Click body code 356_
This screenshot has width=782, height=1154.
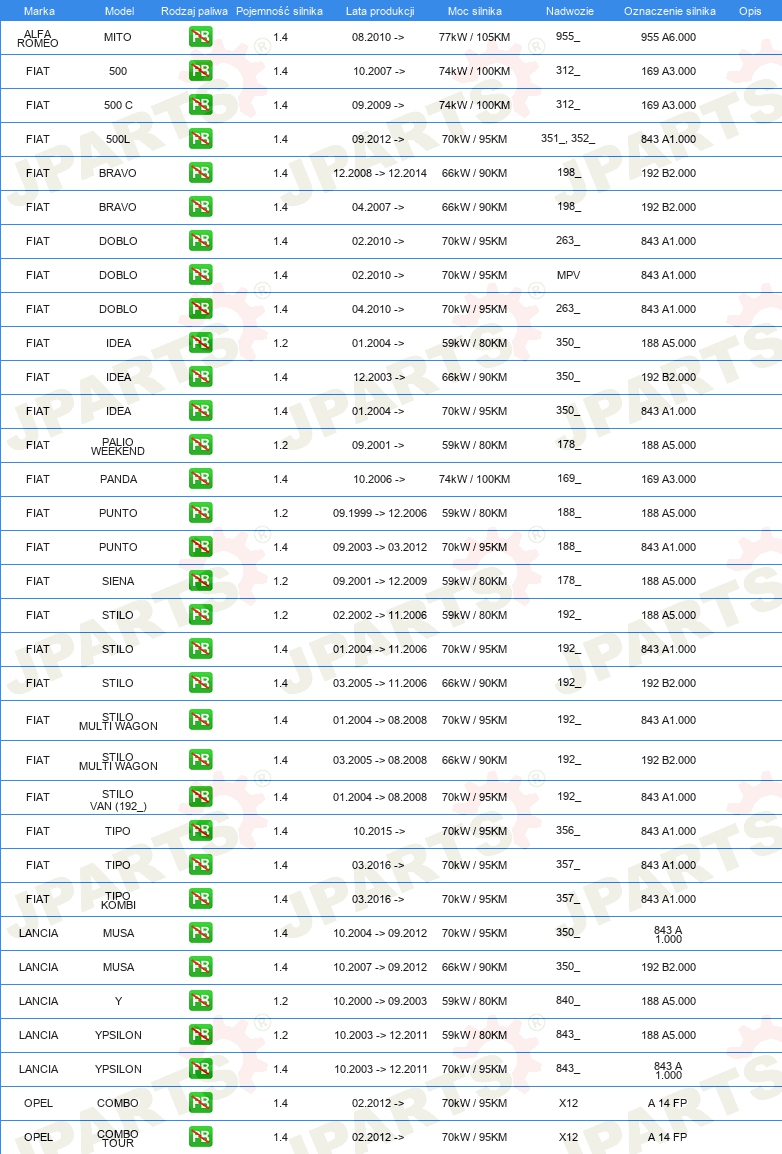click(x=568, y=830)
